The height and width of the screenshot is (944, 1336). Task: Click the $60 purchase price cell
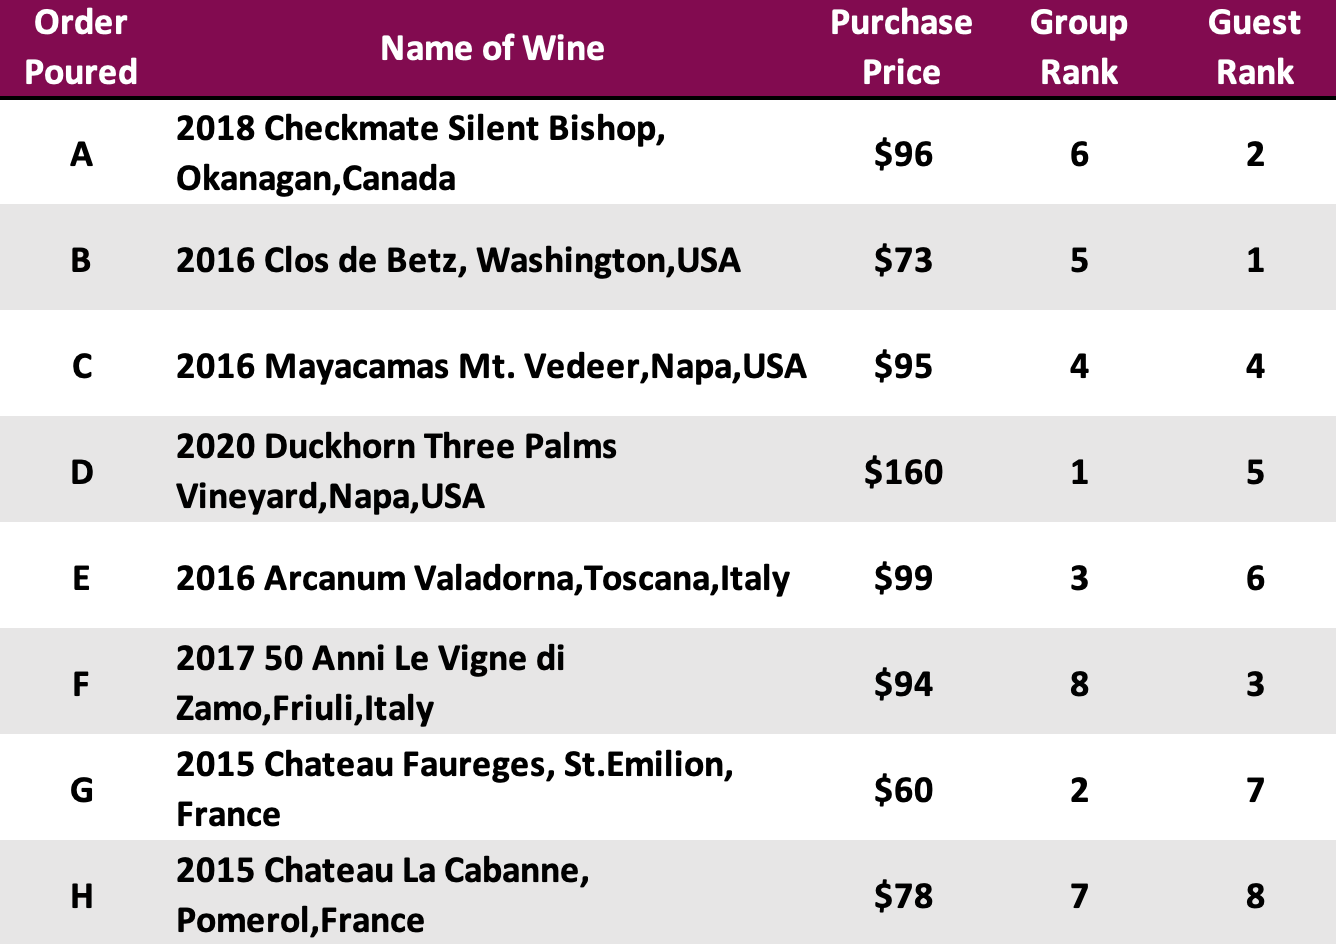pyautogui.click(x=903, y=789)
